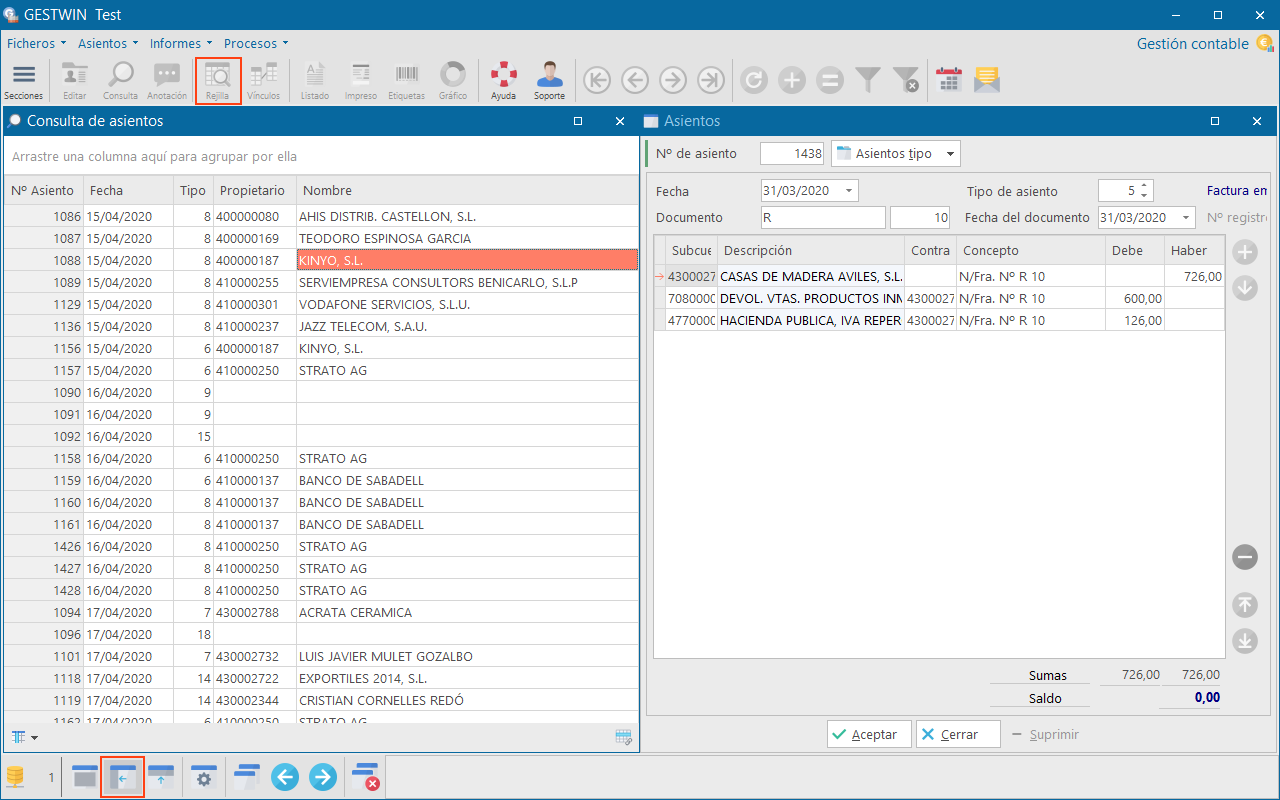Open the mail envelope toolbar icon
1280x800 pixels.
tap(987, 79)
